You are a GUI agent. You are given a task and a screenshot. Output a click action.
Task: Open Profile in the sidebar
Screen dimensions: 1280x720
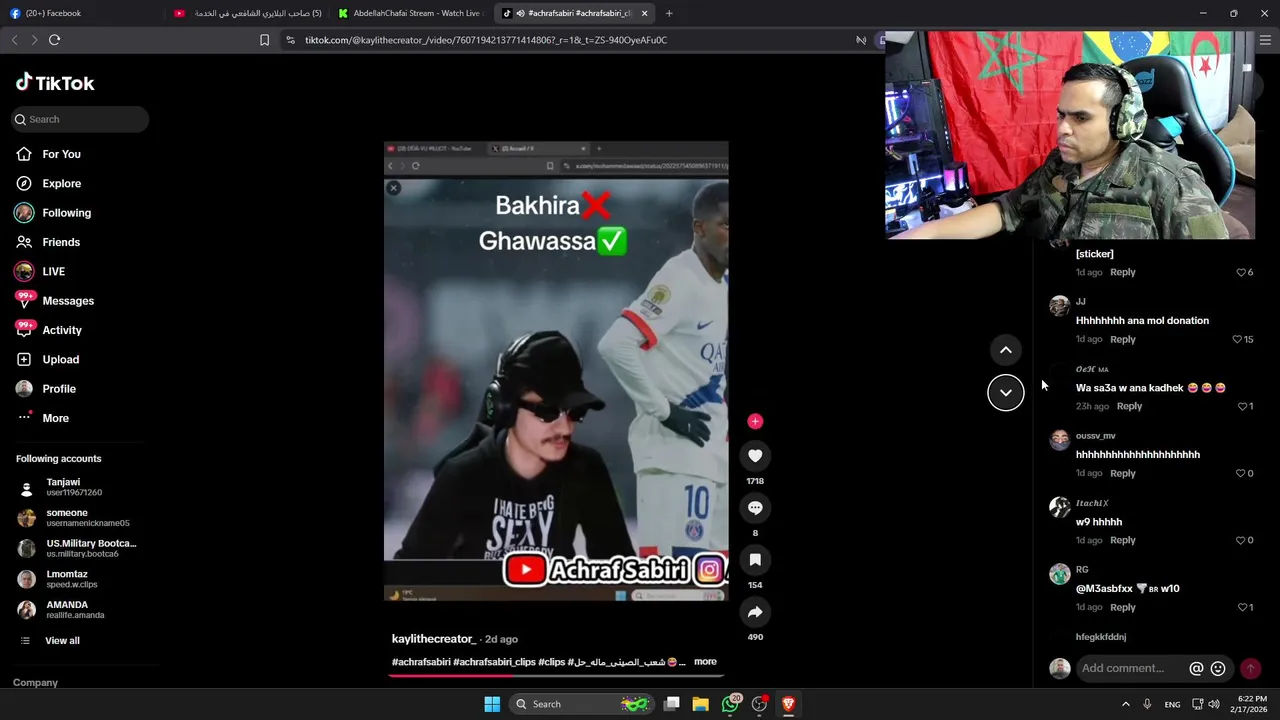click(58, 389)
